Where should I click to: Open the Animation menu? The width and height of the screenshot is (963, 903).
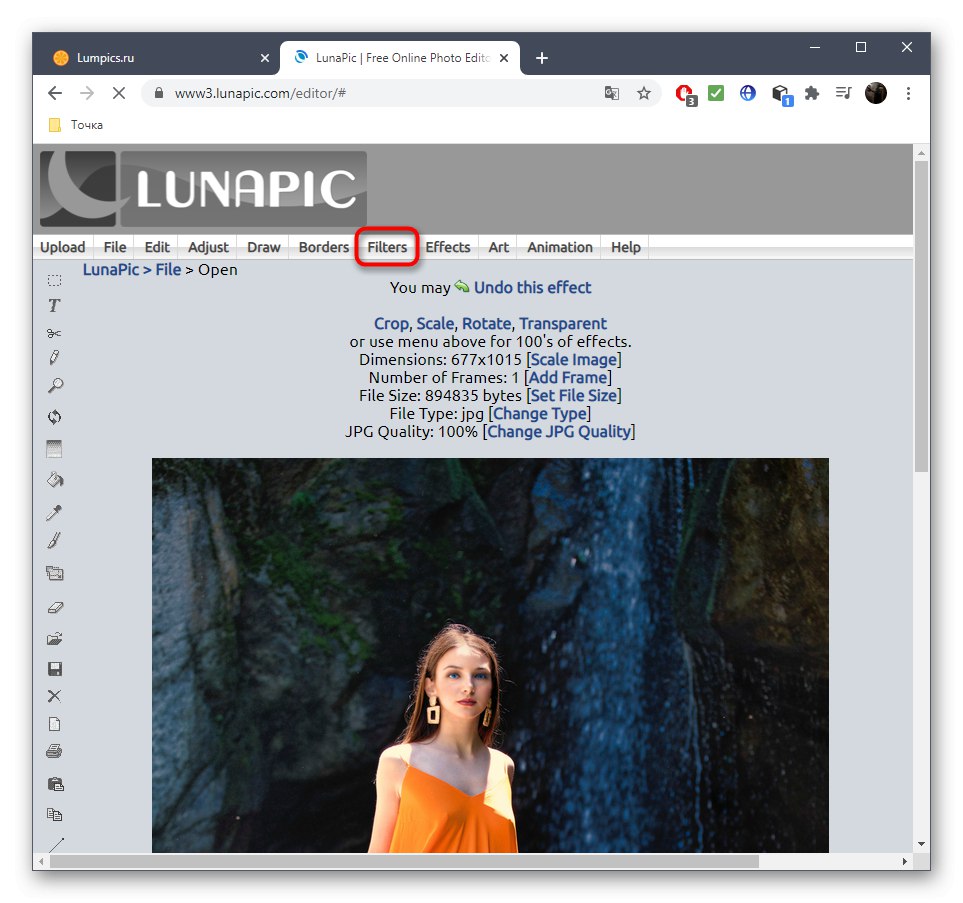559,247
